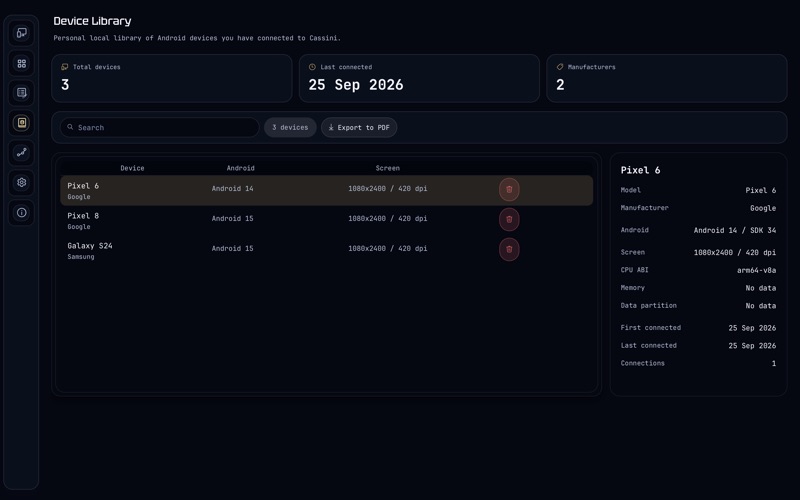Open the settings gear in sidebar

pyautogui.click(x=21, y=182)
